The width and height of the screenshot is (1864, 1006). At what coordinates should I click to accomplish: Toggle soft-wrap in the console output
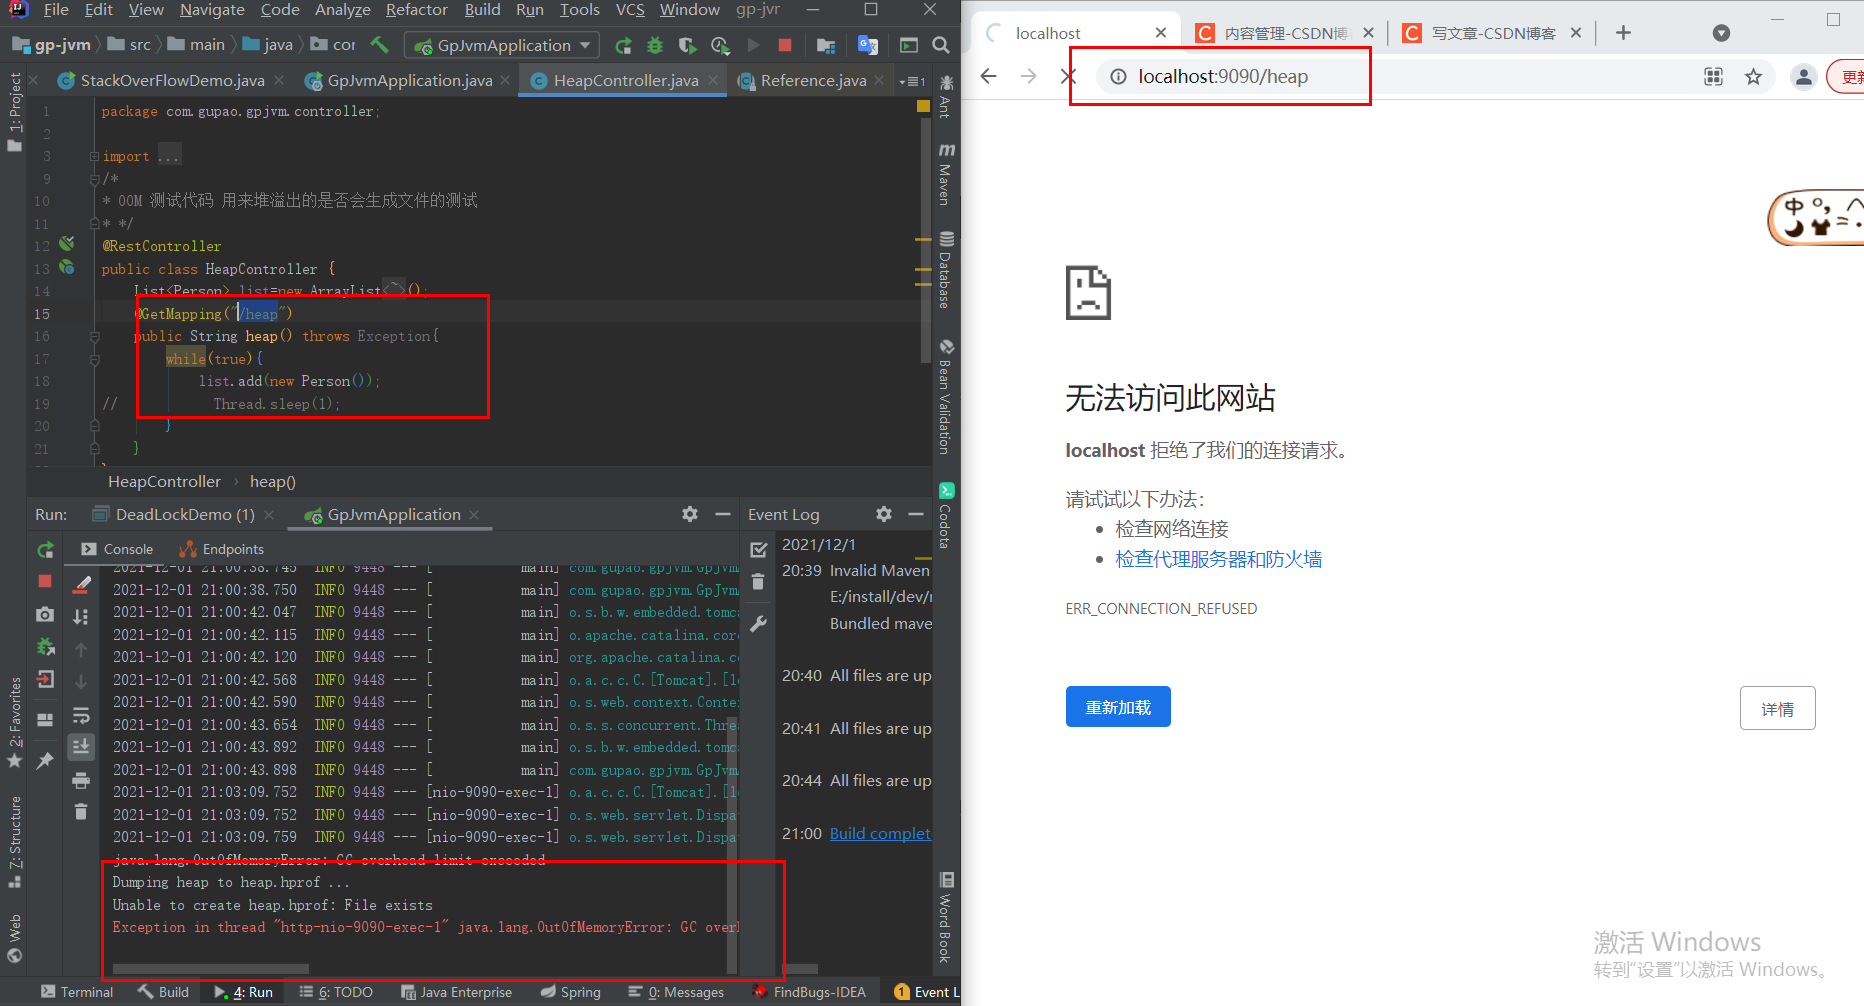coord(82,716)
